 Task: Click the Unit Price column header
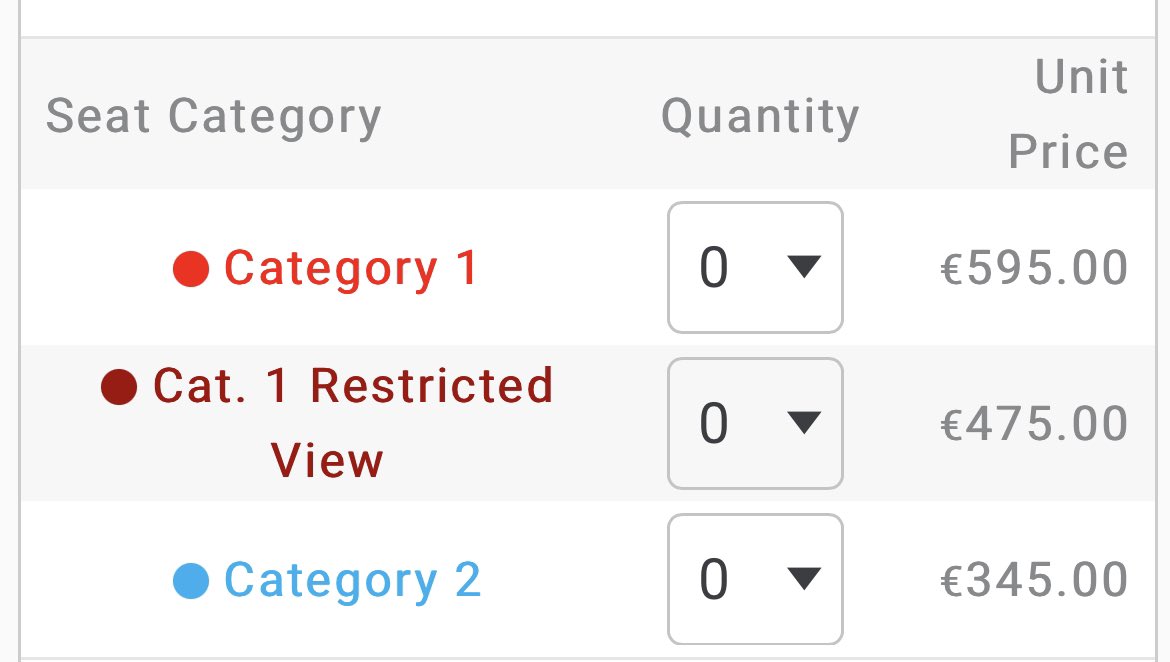pos(1068,114)
